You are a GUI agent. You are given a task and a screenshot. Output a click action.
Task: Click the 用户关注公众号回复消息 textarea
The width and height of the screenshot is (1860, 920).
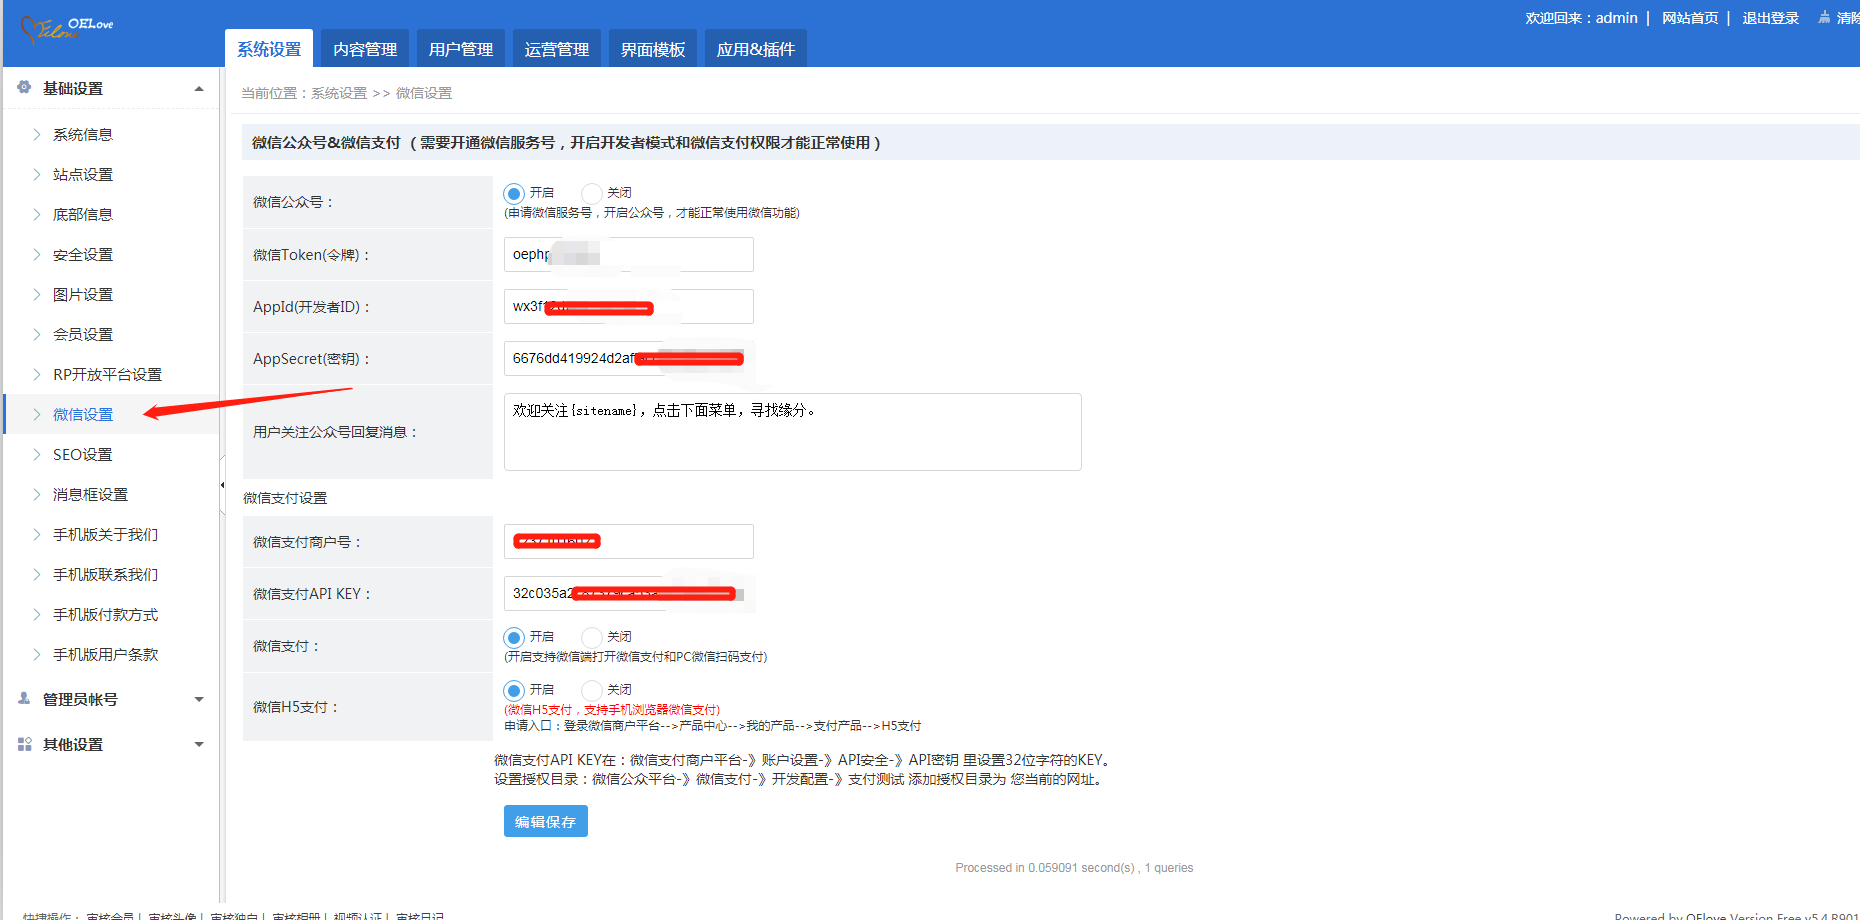tap(793, 432)
